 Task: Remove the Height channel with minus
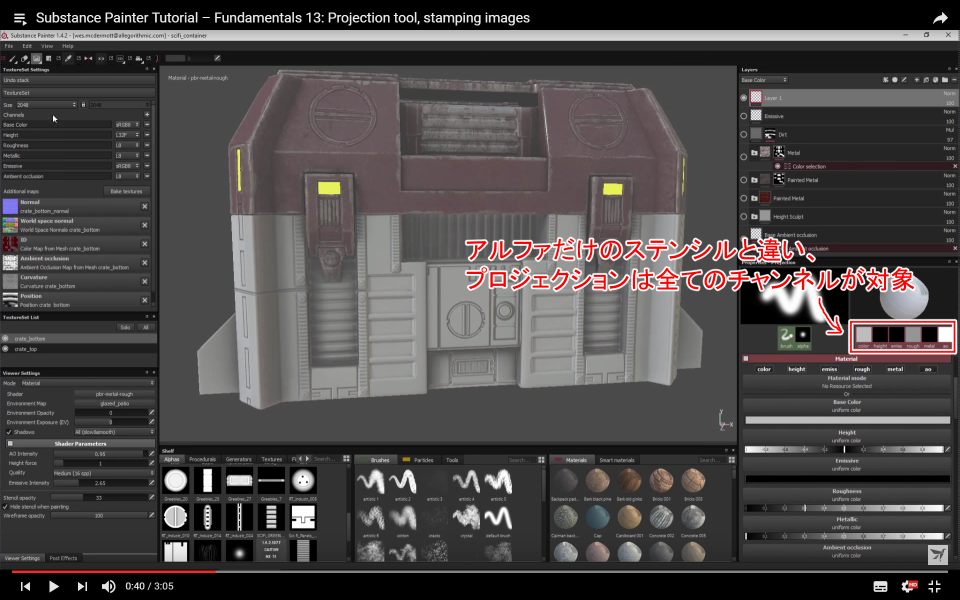[x=147, y=135]
